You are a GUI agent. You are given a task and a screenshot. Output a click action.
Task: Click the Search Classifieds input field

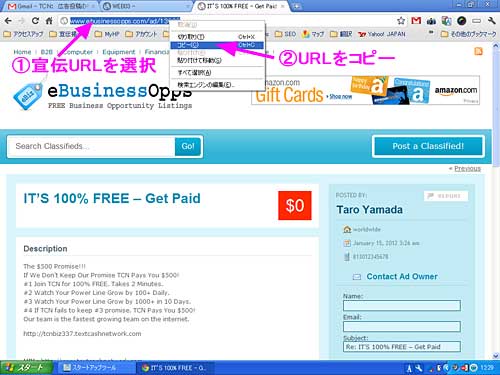coord(91,146)
